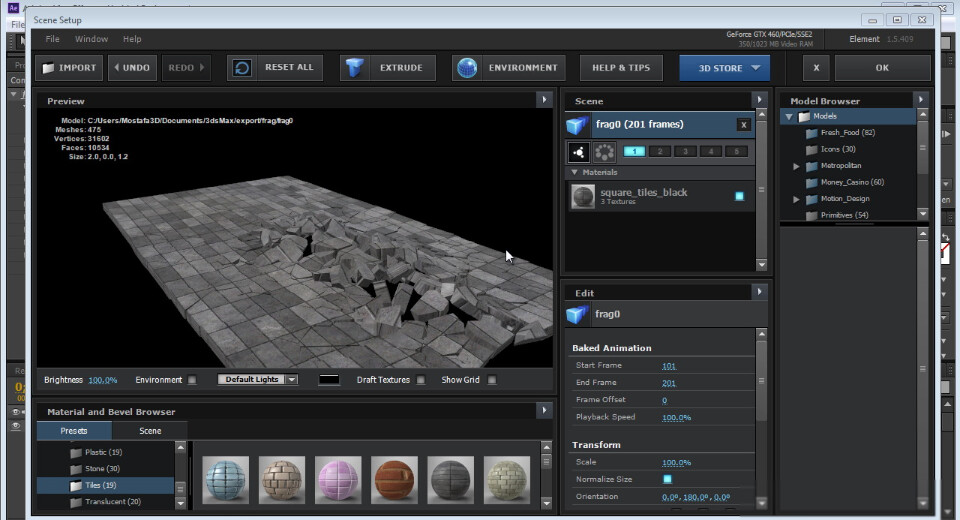The height and width of the screenshot is (520, 960).
Task: Undo the last action
Action: point(132,68)
